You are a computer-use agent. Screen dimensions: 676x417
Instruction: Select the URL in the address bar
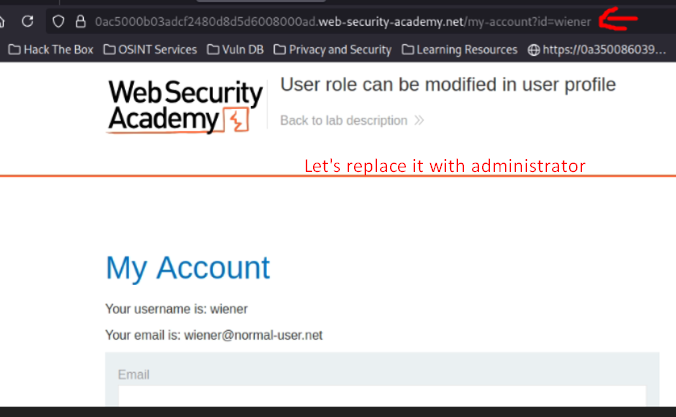point(343,22)
